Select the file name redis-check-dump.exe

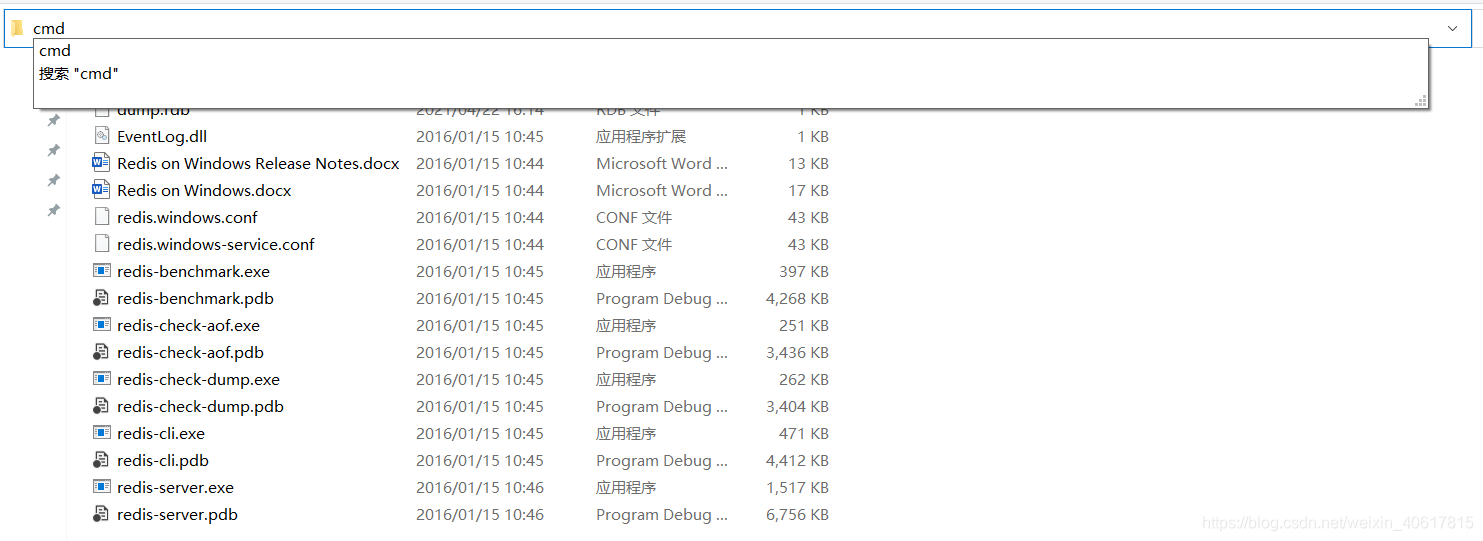tap(198, 379)
